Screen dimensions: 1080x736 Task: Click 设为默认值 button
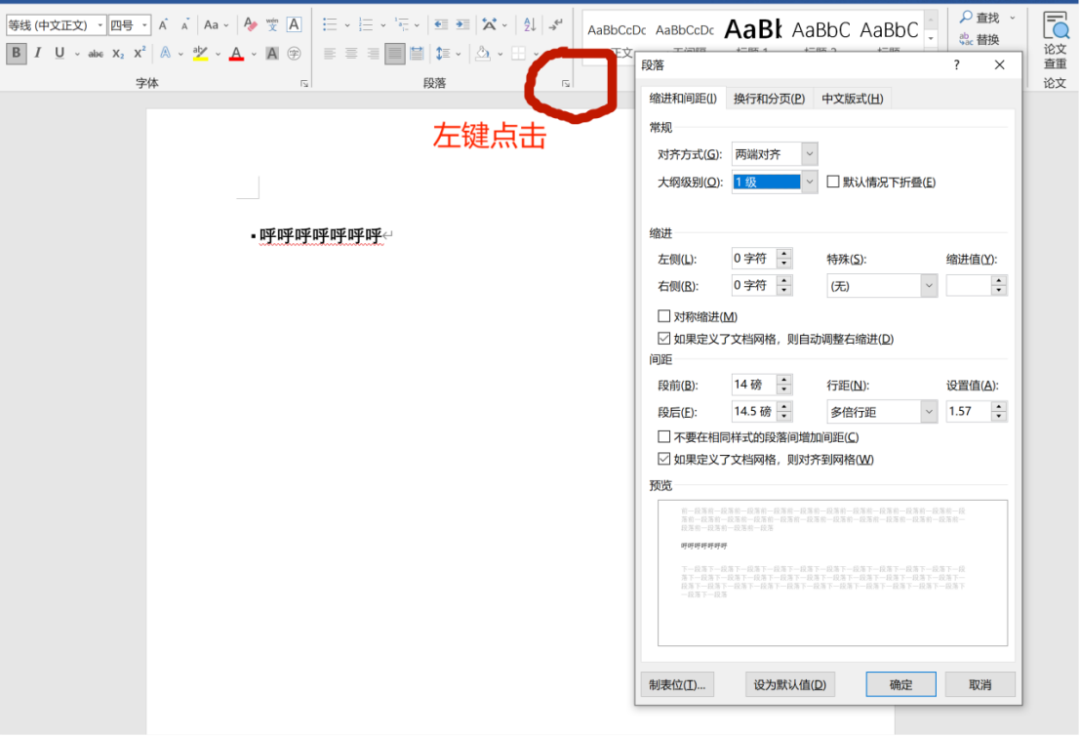(x=790, y=685)
